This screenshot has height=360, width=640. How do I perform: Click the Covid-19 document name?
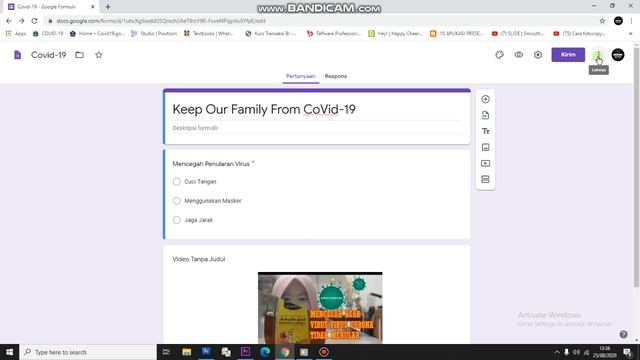point(49,55)
